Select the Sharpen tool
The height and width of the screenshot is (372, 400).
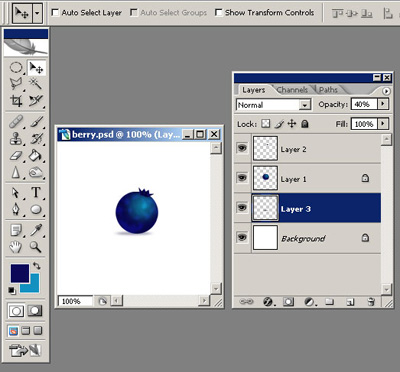(16, 173)
